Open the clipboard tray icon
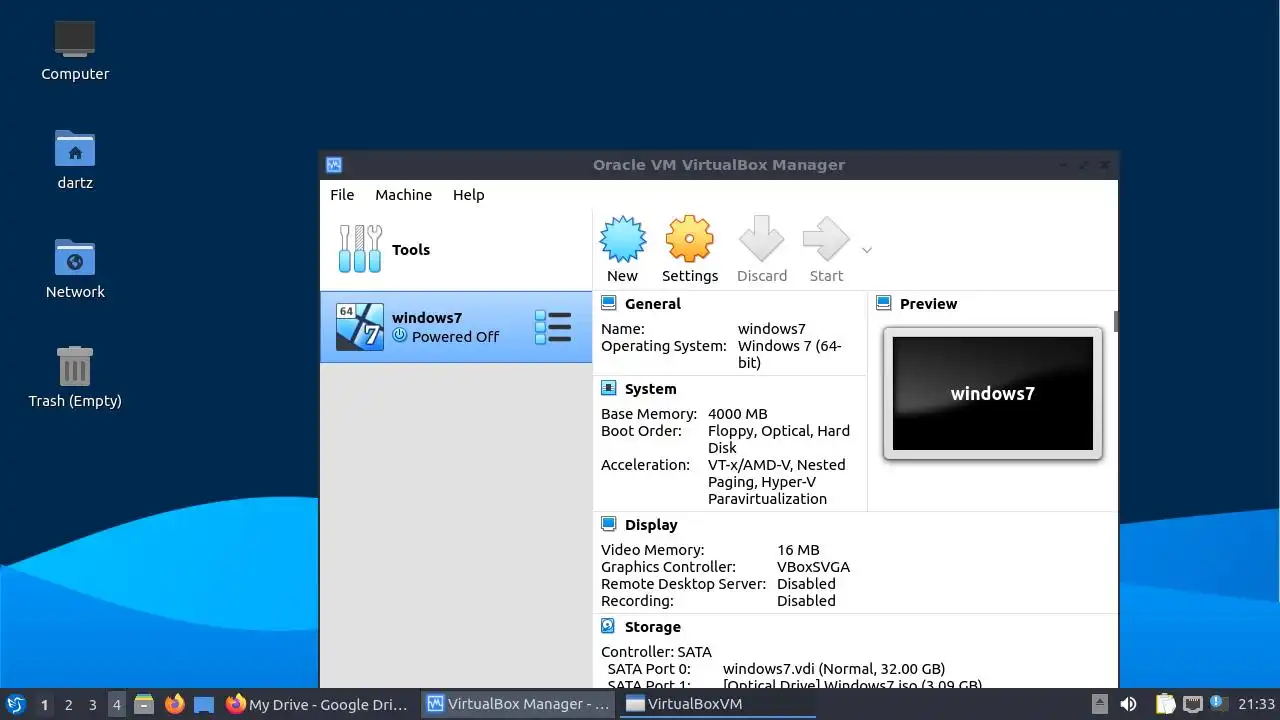Viewport: 1280px width, 720px height. point(1165,704)
